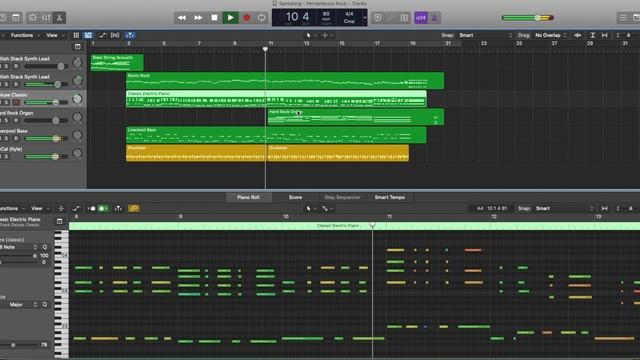Screen dimensions: 640x360
Task: Switch to the Step Sequencer tab
Action: click(x=342, y=197)
